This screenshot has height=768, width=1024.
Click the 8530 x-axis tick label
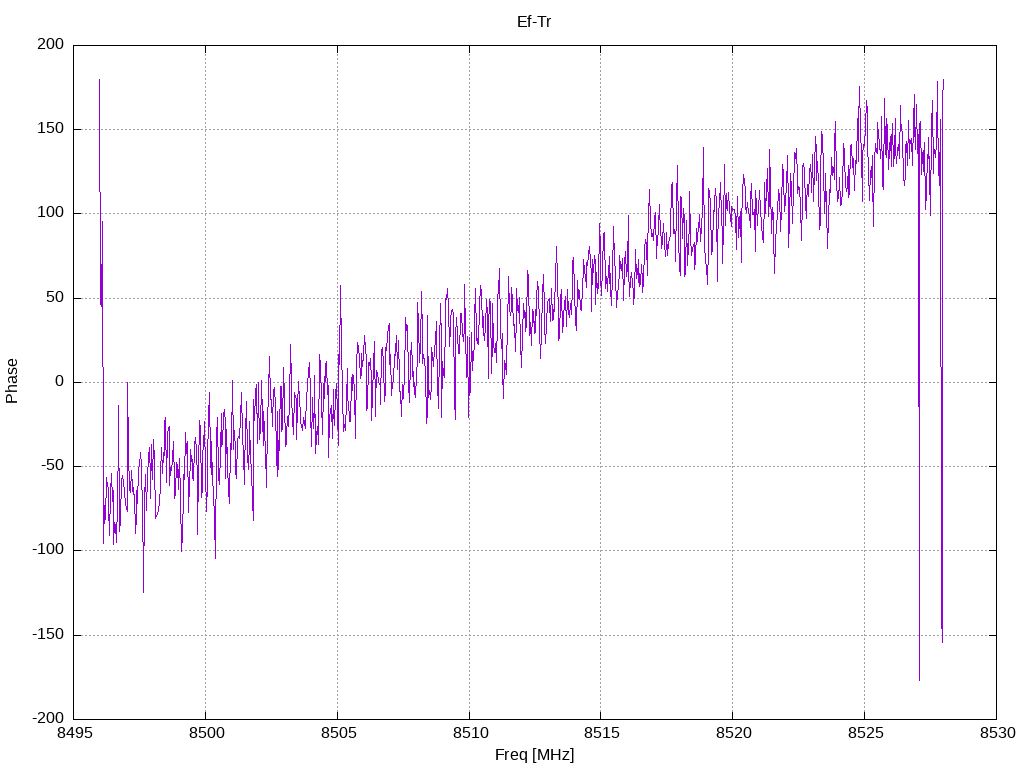997,733
